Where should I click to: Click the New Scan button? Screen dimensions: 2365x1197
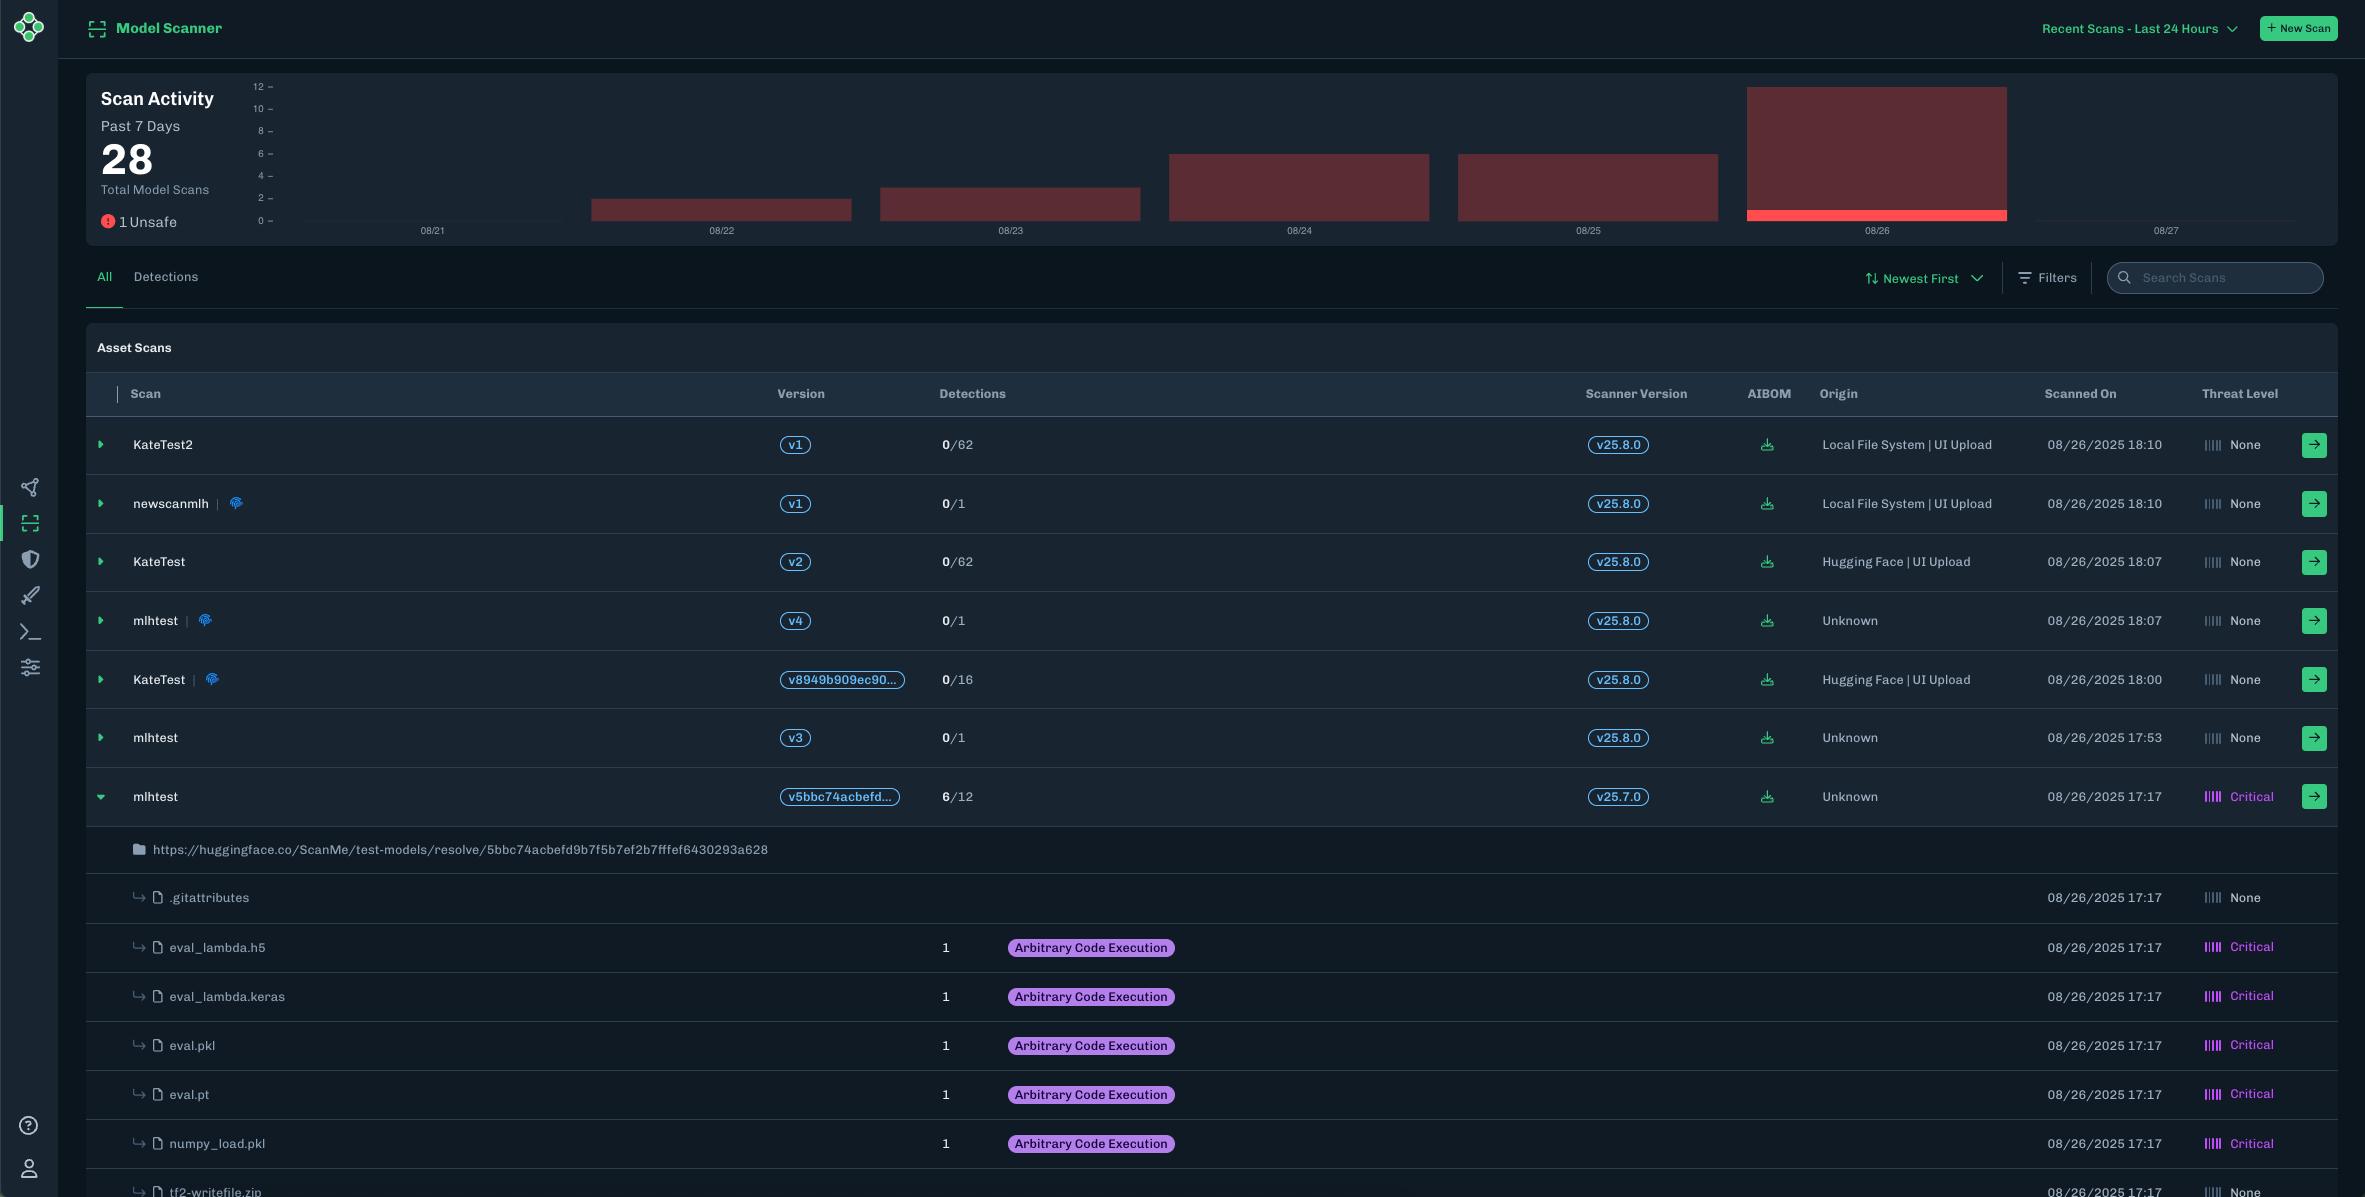[x=2298, y=28]
